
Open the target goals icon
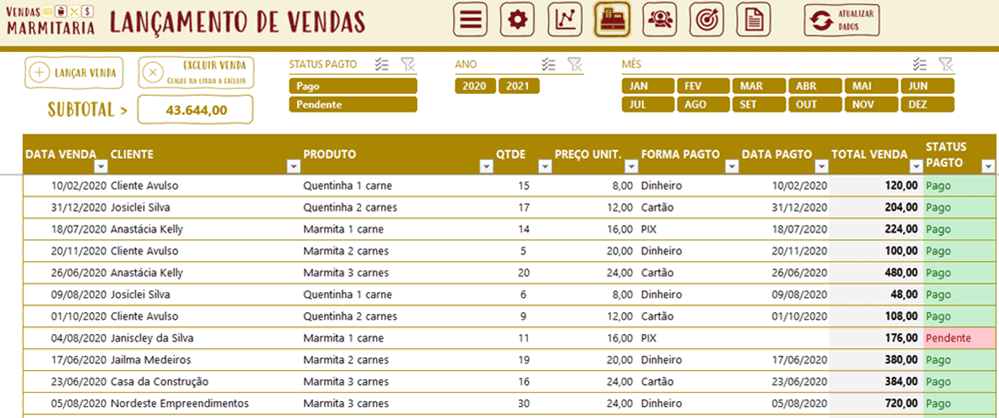707,20
